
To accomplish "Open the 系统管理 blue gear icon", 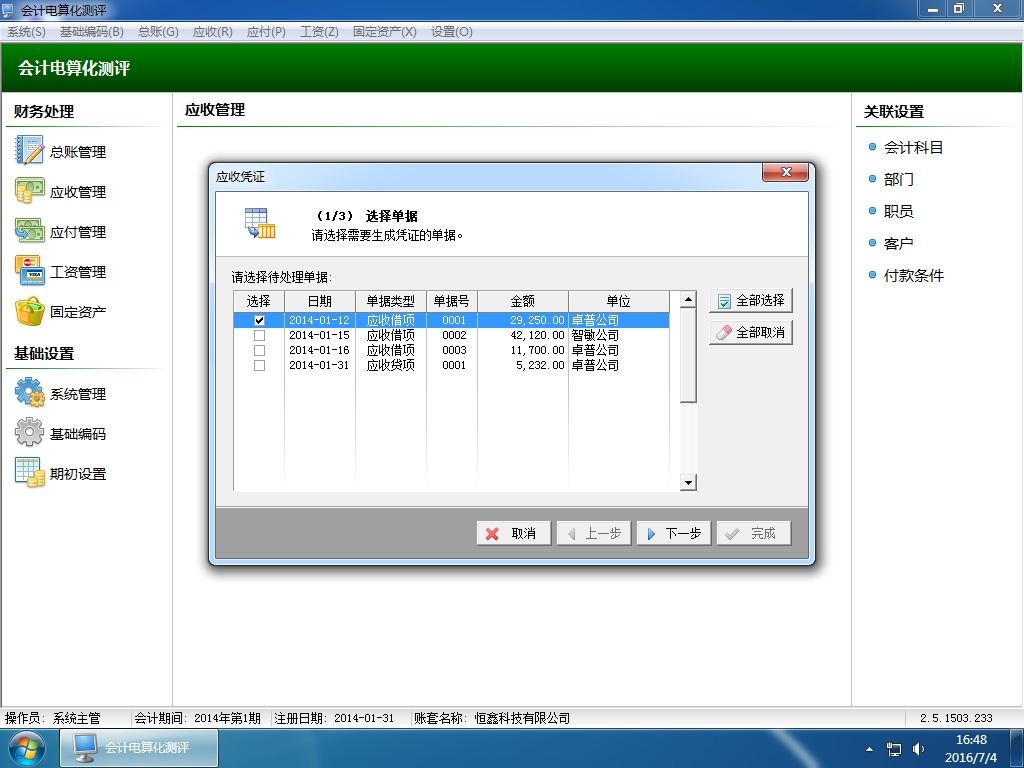I will [x=29, y=392].
